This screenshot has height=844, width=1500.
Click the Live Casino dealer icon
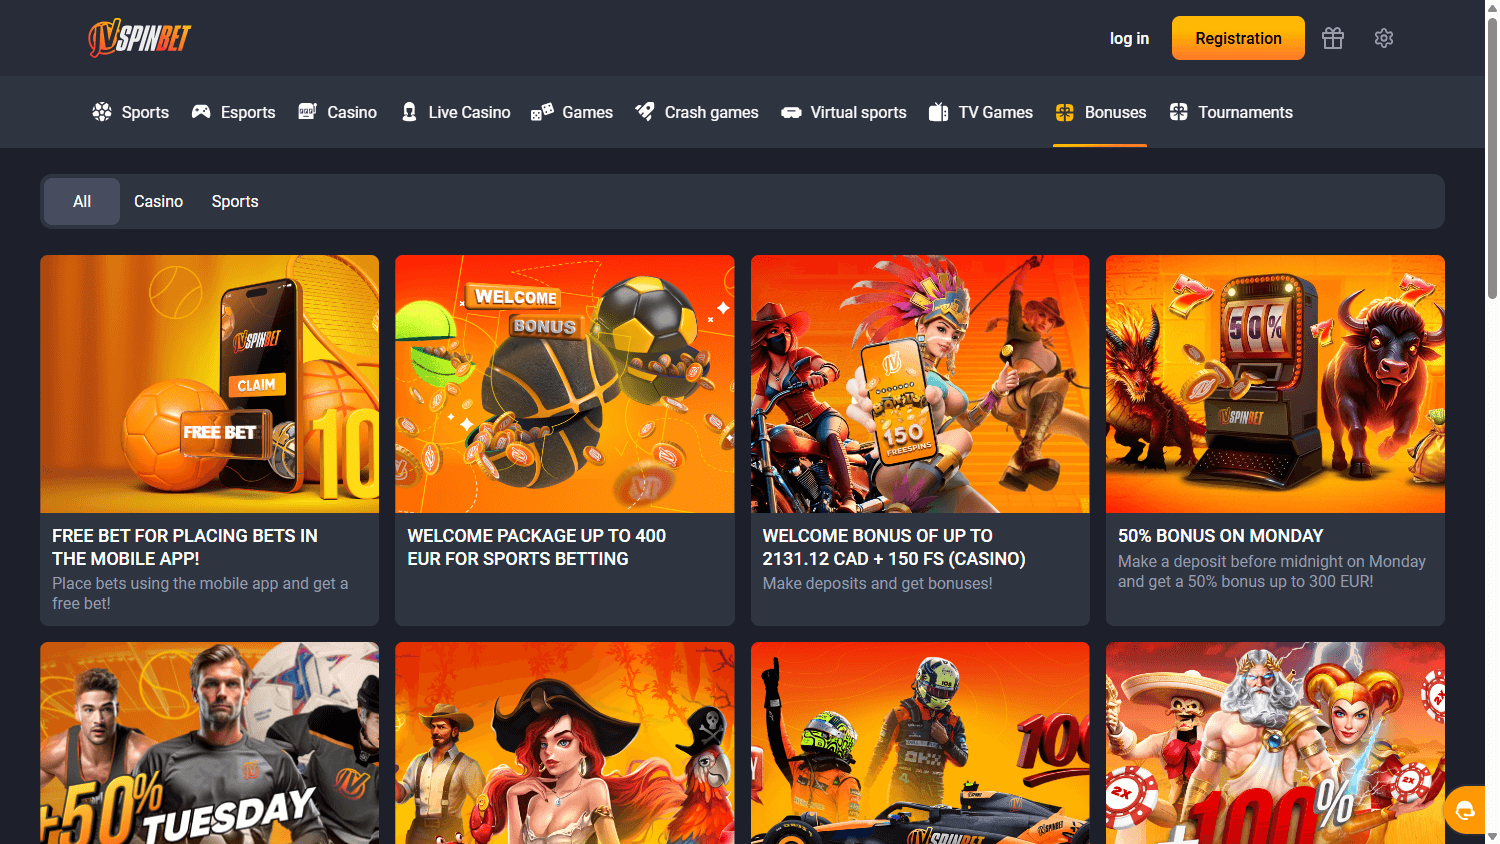(x=409, y=112)
